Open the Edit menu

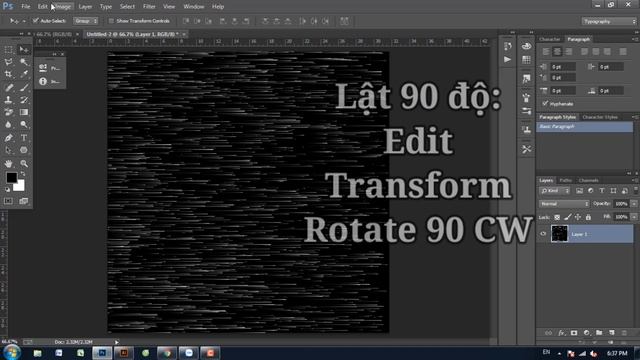pyautogui.click(x=42, y=7)
